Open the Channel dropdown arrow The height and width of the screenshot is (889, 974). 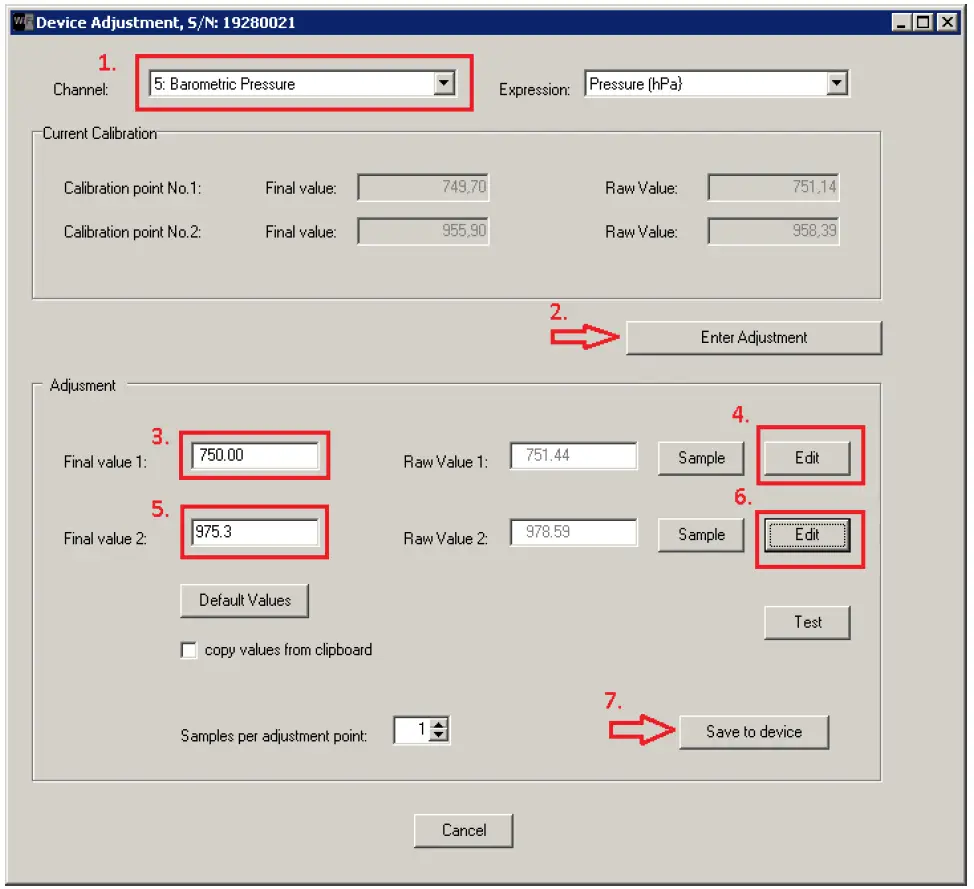tap(444, 83)
